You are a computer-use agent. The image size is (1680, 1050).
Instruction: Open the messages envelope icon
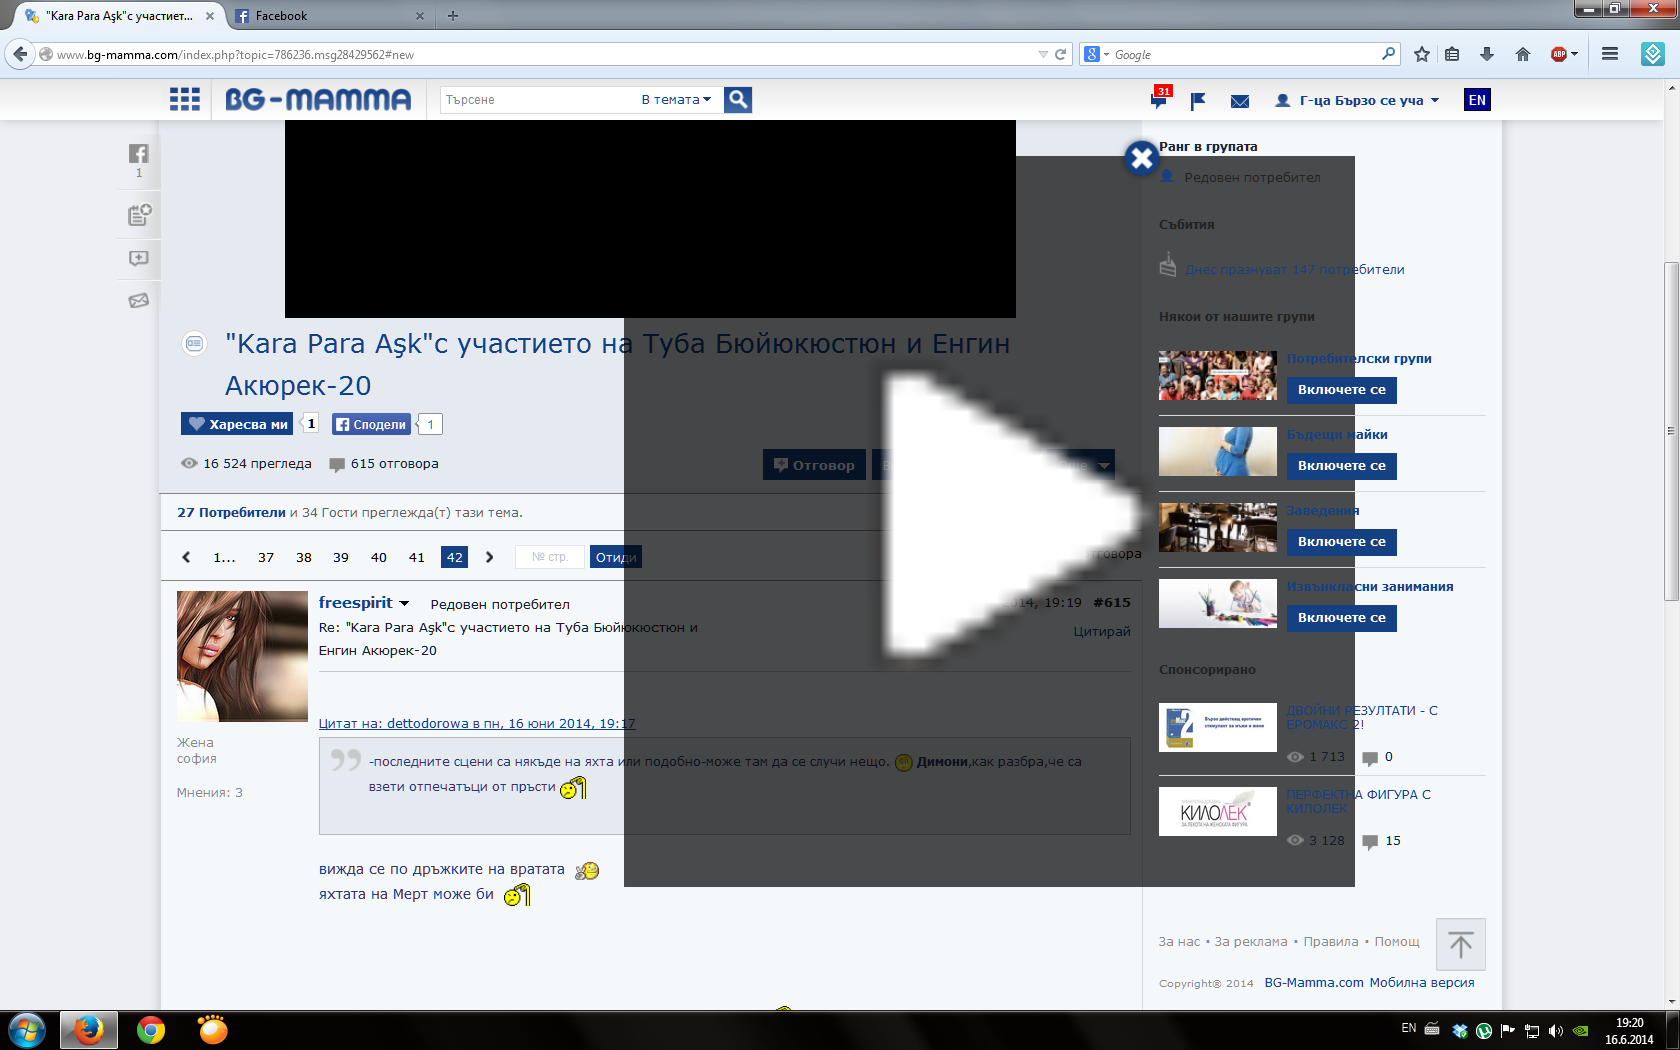[1240, 101]
